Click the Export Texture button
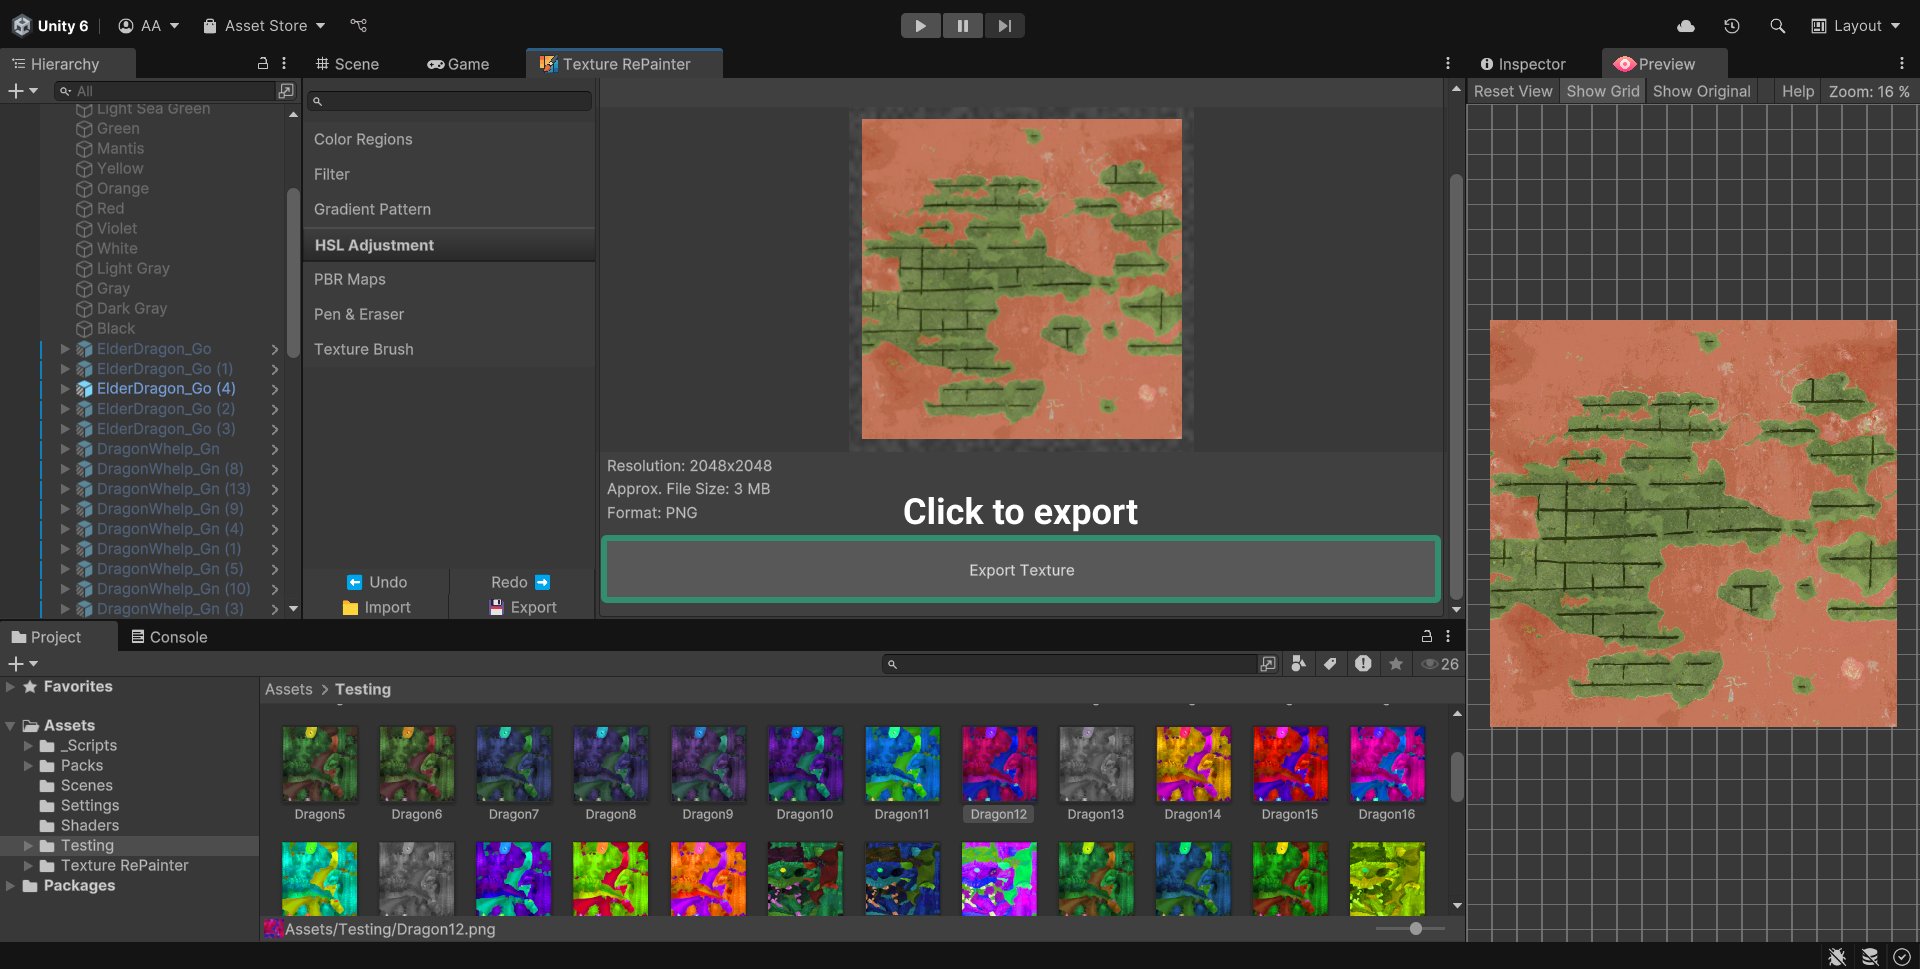Screen dimensions: 1920x969 pyautogui.click(x=1021, y=570)
